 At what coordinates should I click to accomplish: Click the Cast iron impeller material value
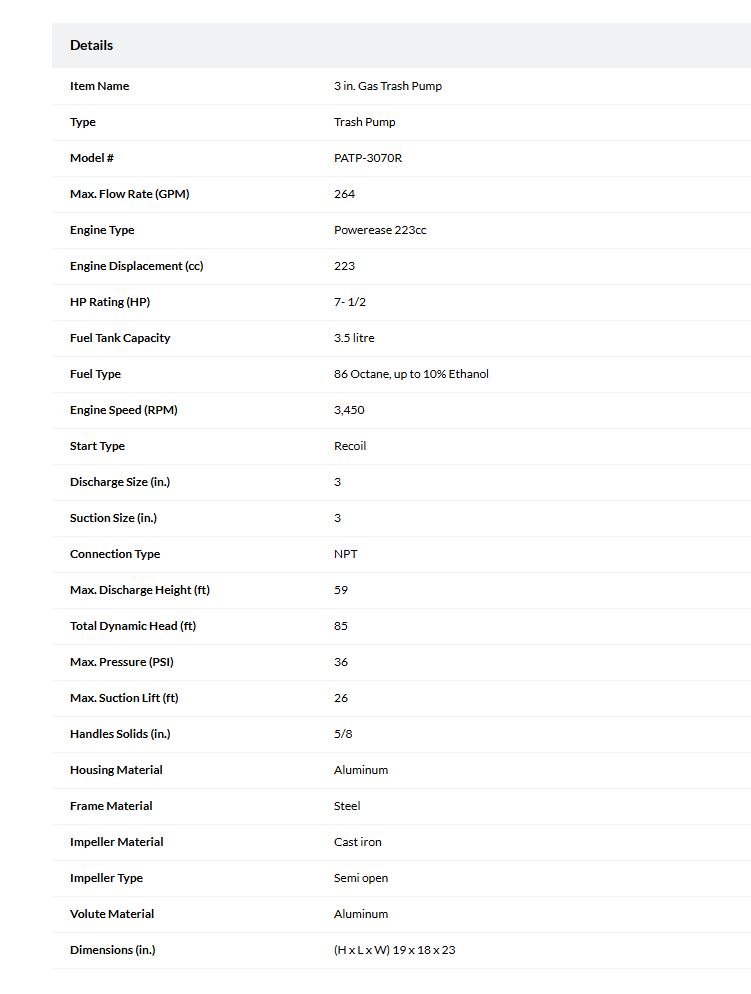tap(357, 842)
